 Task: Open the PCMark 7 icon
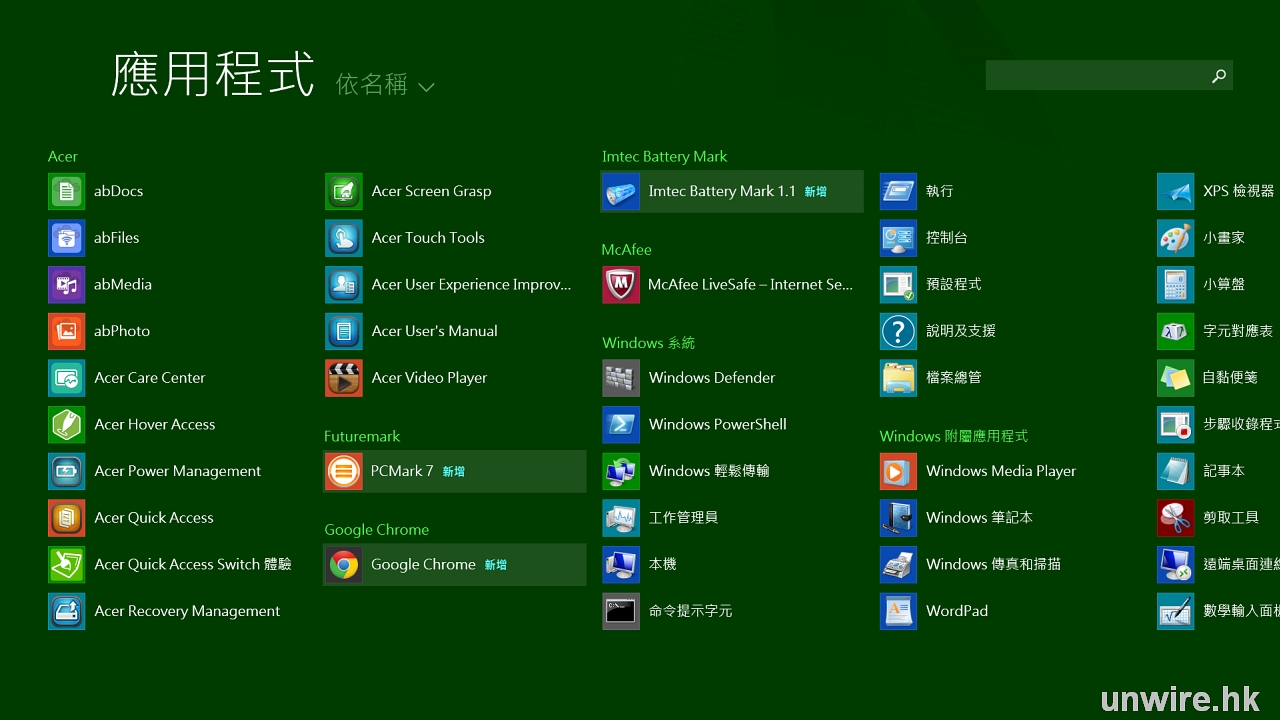pyautogui.click(x=344, y=471)
